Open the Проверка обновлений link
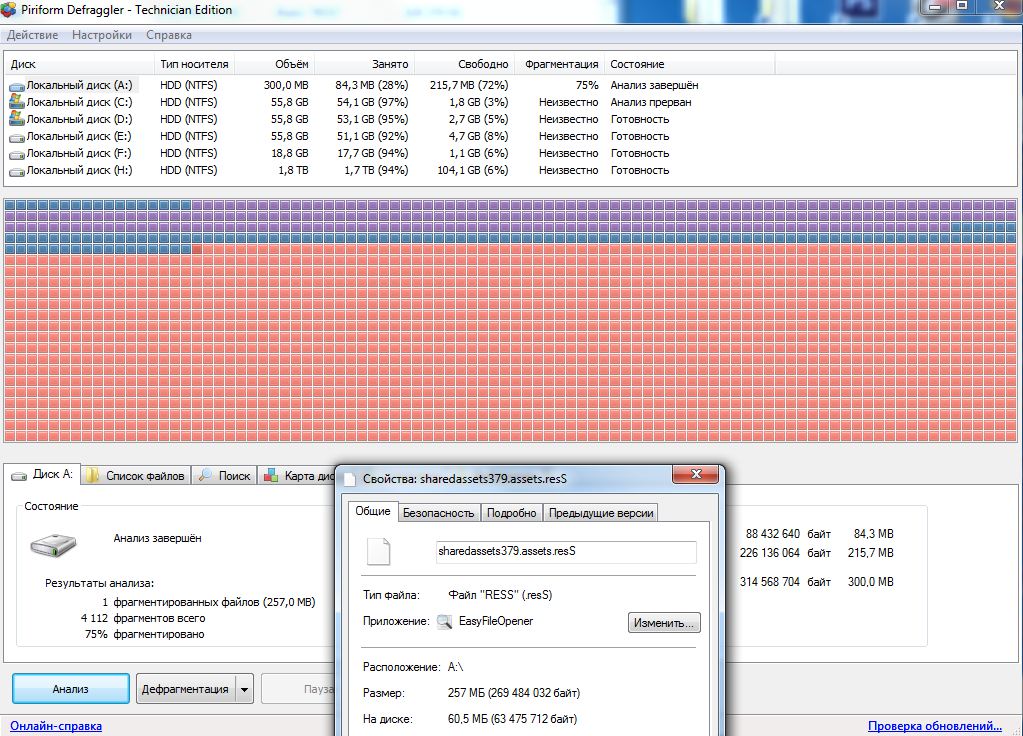 pos(934,726)
